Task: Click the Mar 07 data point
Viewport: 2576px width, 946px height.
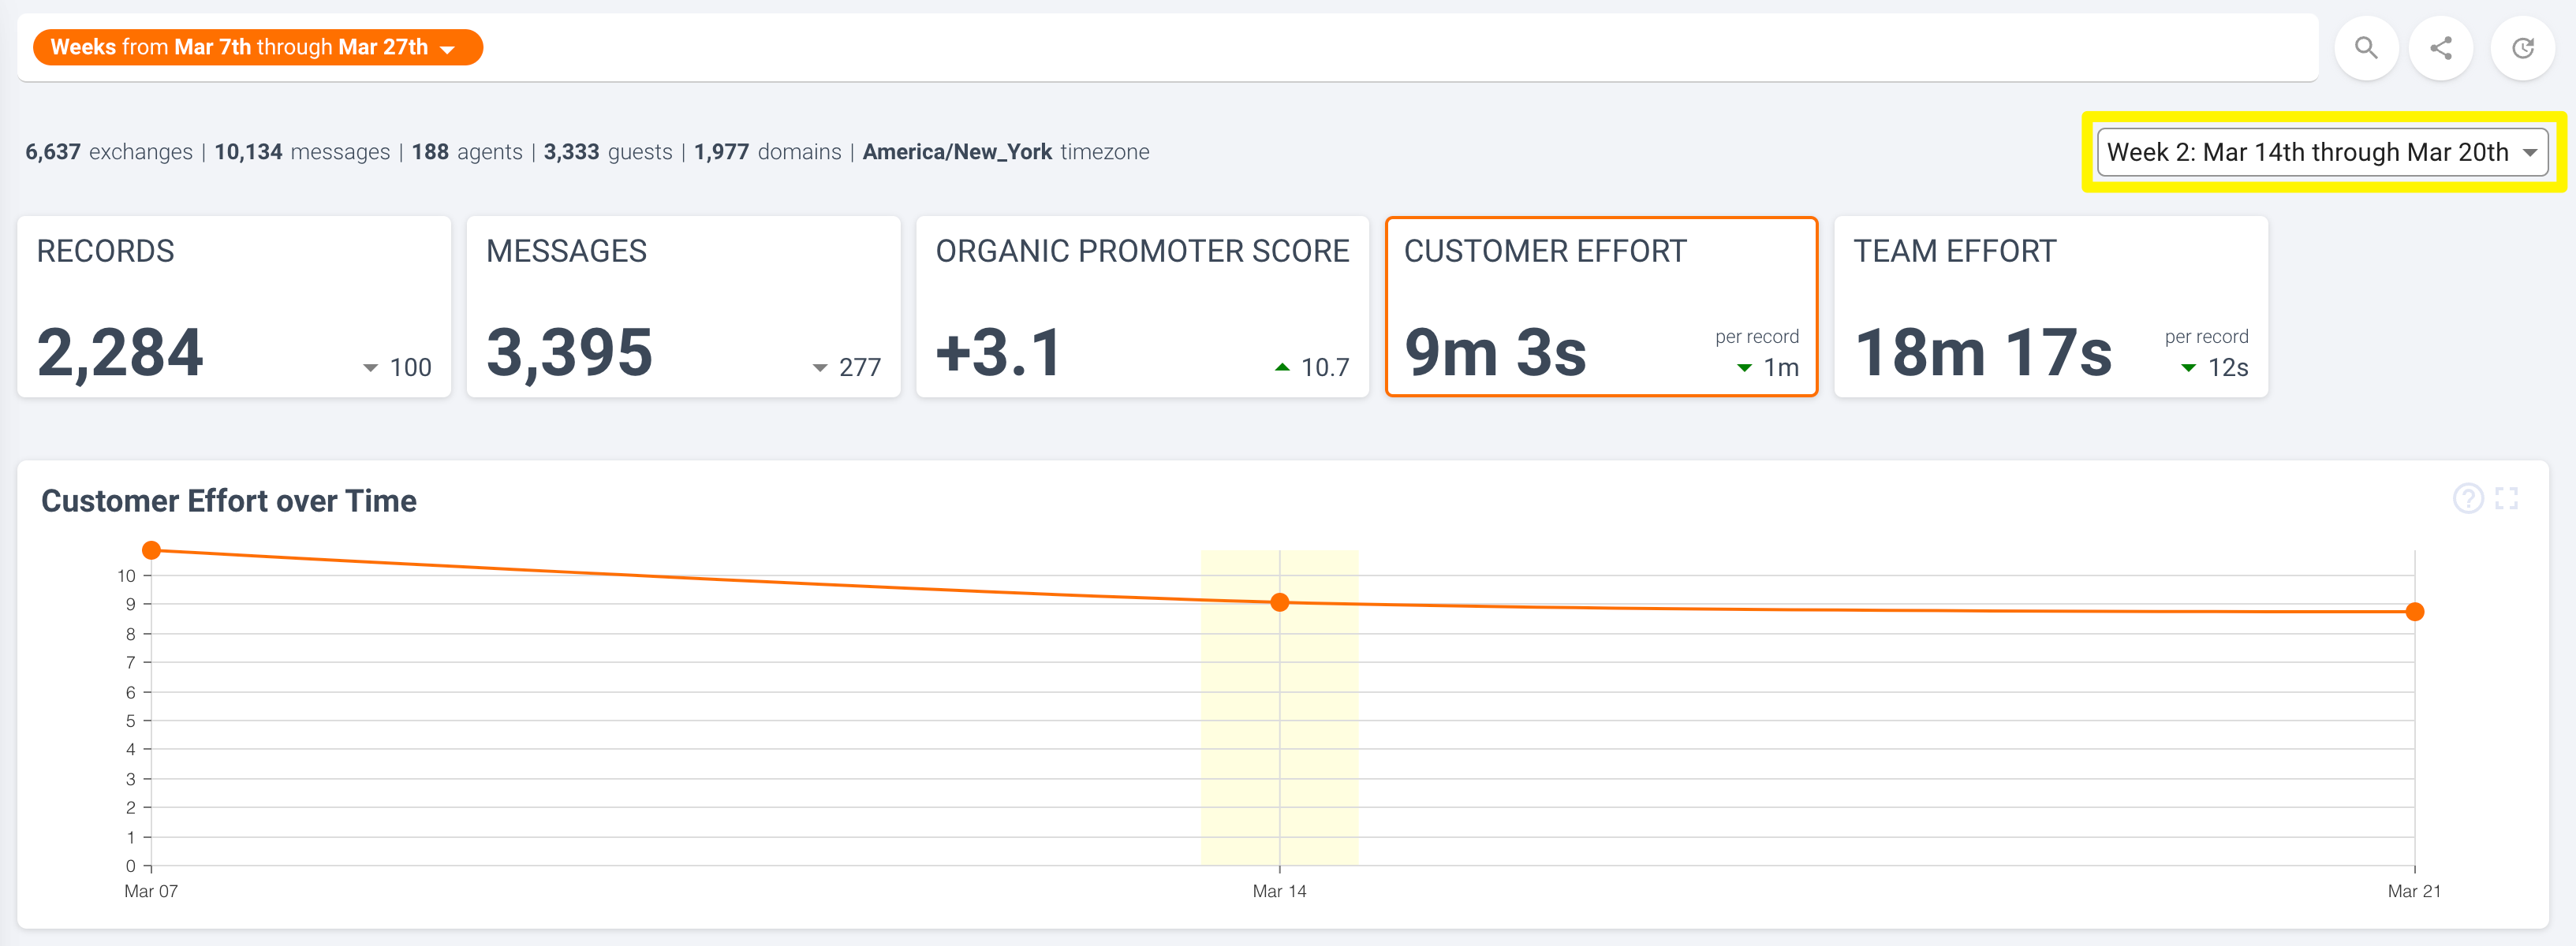Action: (x=152, y=550)
